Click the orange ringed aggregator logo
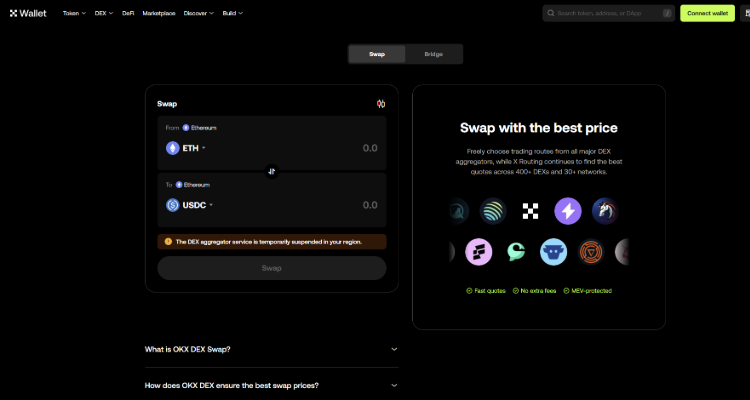750x400 pixels. 591,252
